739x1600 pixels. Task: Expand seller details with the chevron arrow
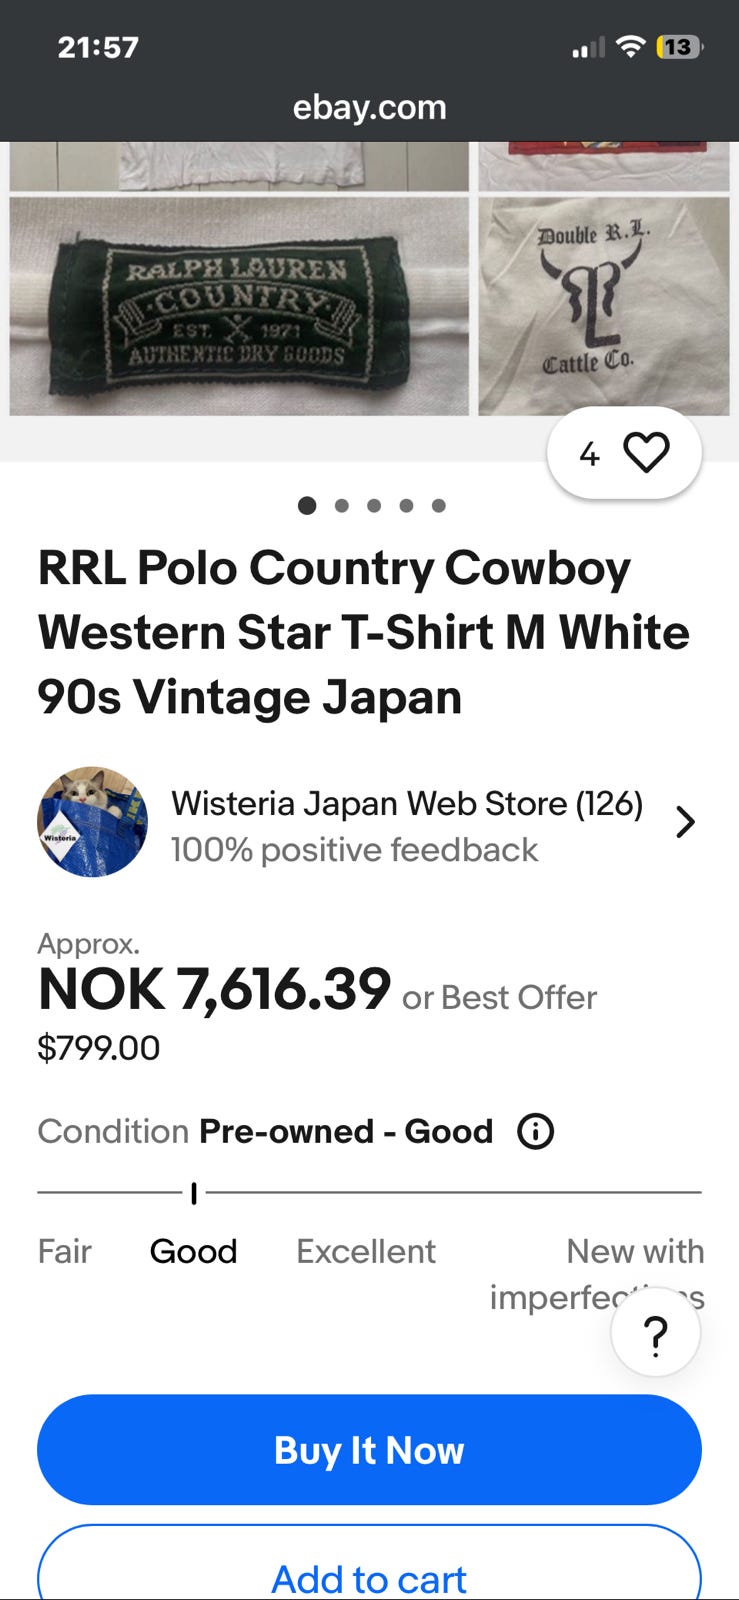pyautogui.click(x=685, y=822)
